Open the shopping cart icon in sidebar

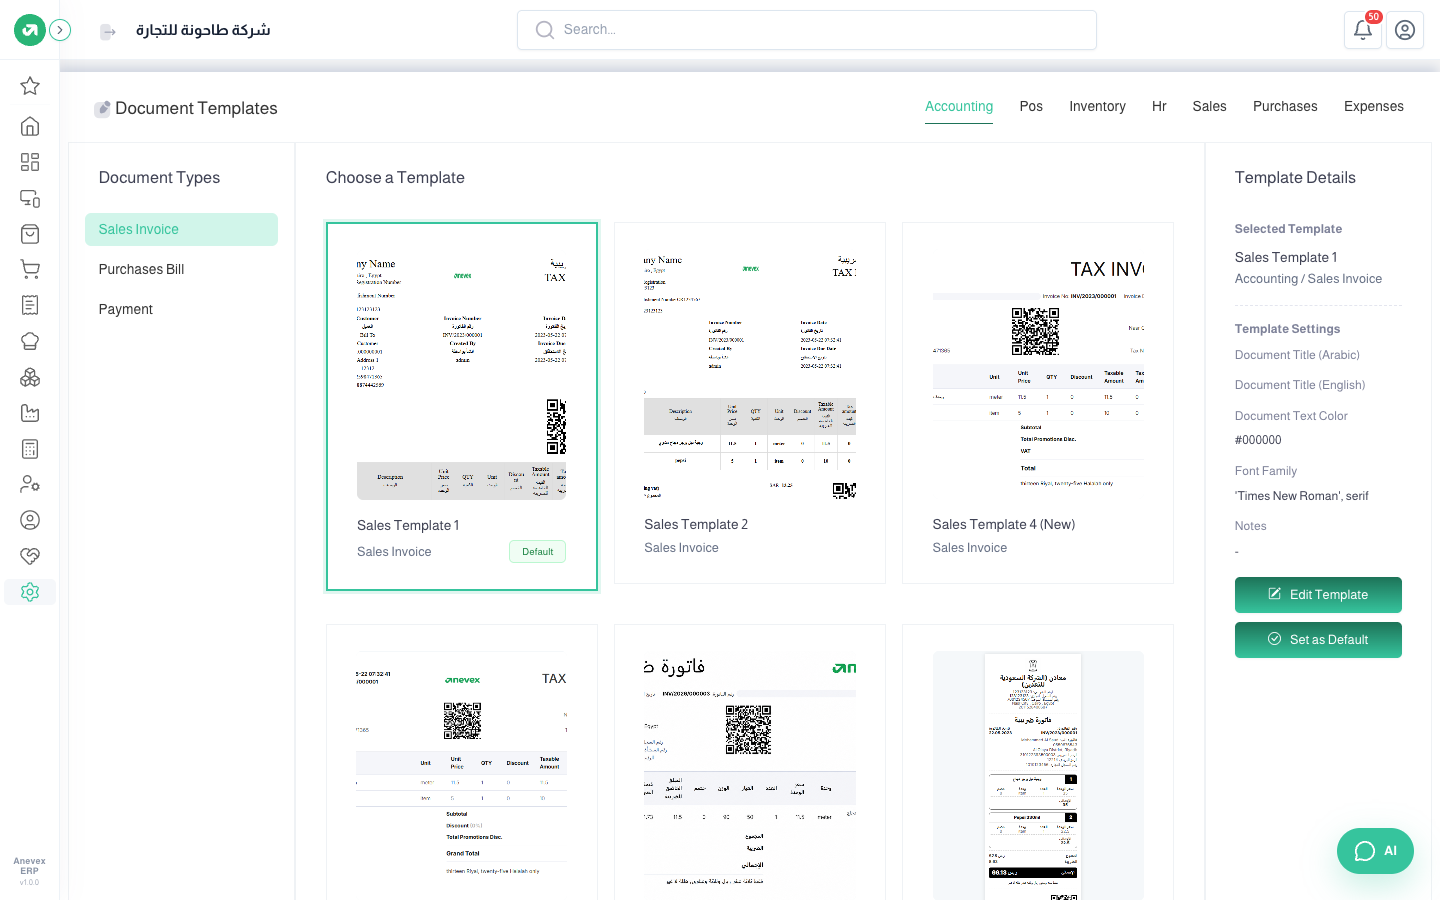coord(30,269)
